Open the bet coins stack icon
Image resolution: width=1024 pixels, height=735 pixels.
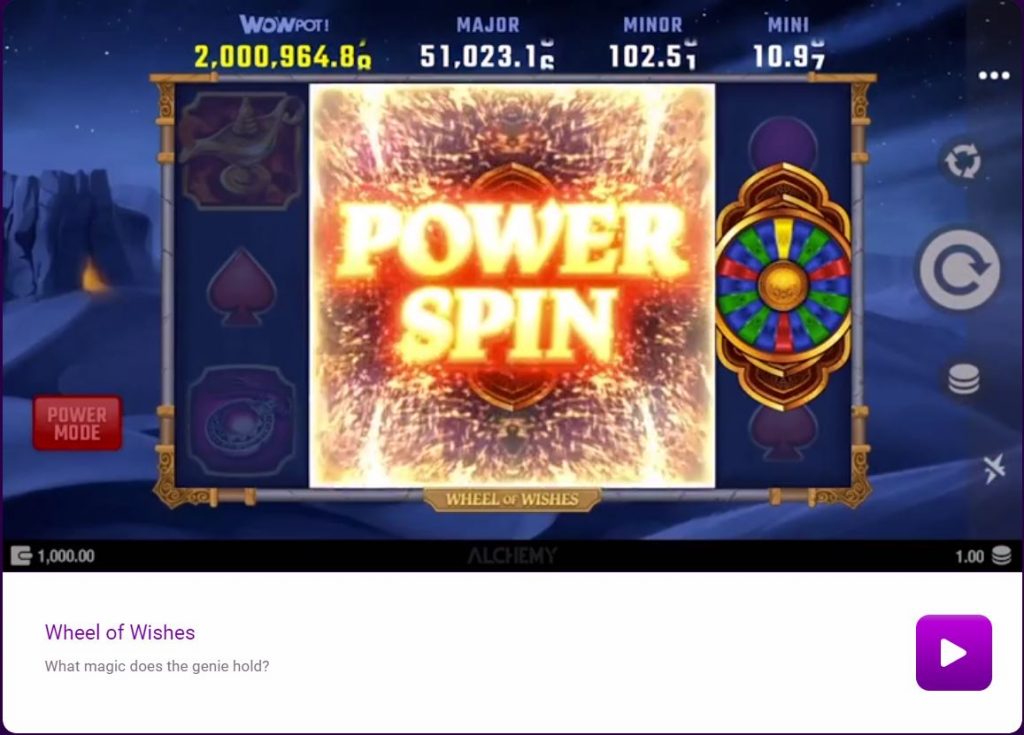963,379
